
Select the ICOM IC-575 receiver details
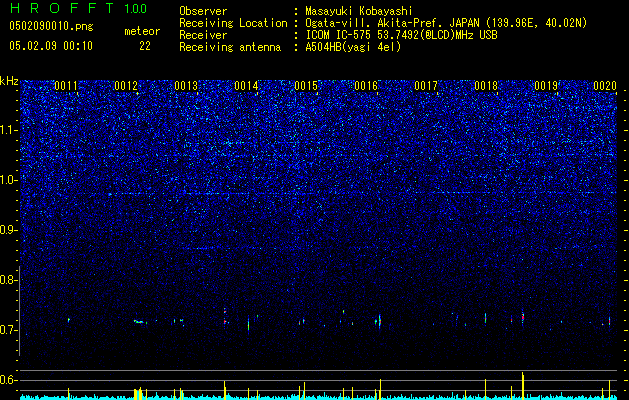click(x=401, y=35)
